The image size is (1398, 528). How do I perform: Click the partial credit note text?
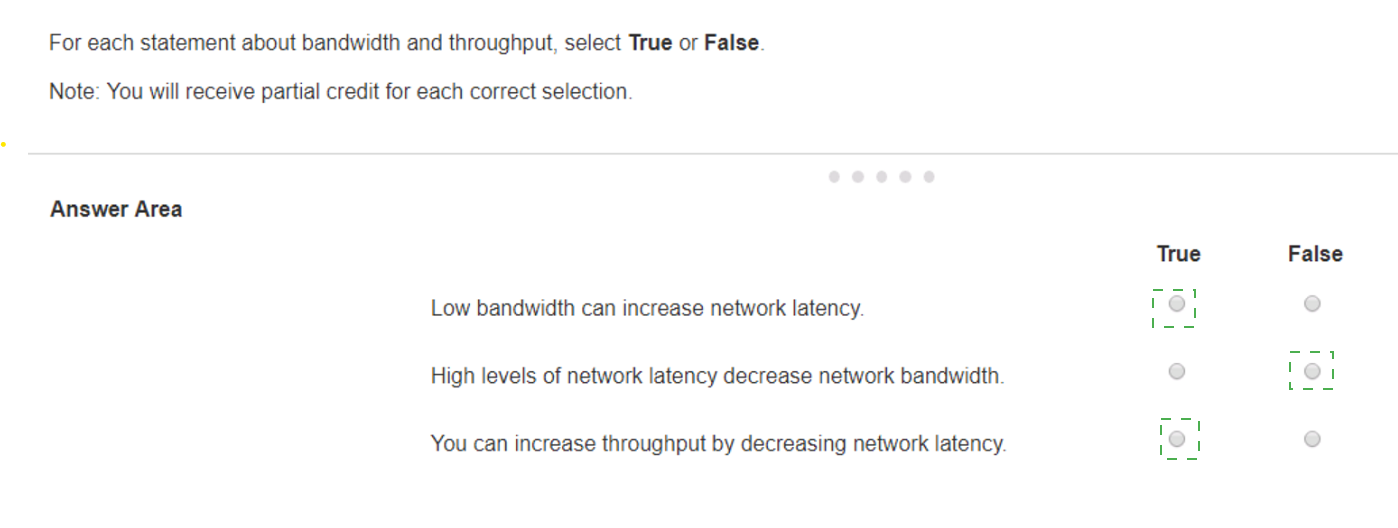pos(341,92)
